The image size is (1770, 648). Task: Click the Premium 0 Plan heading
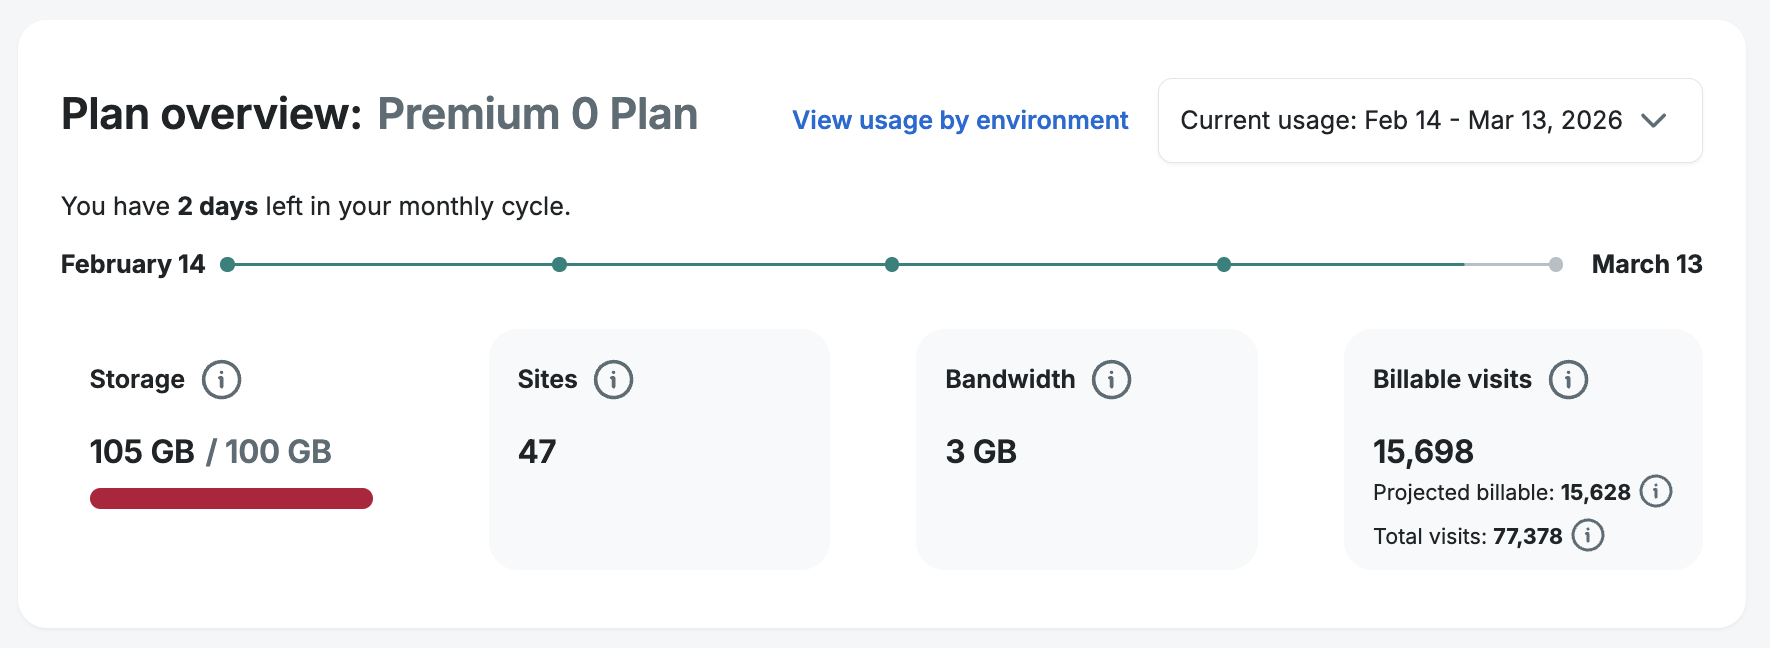tap(537, 115)
